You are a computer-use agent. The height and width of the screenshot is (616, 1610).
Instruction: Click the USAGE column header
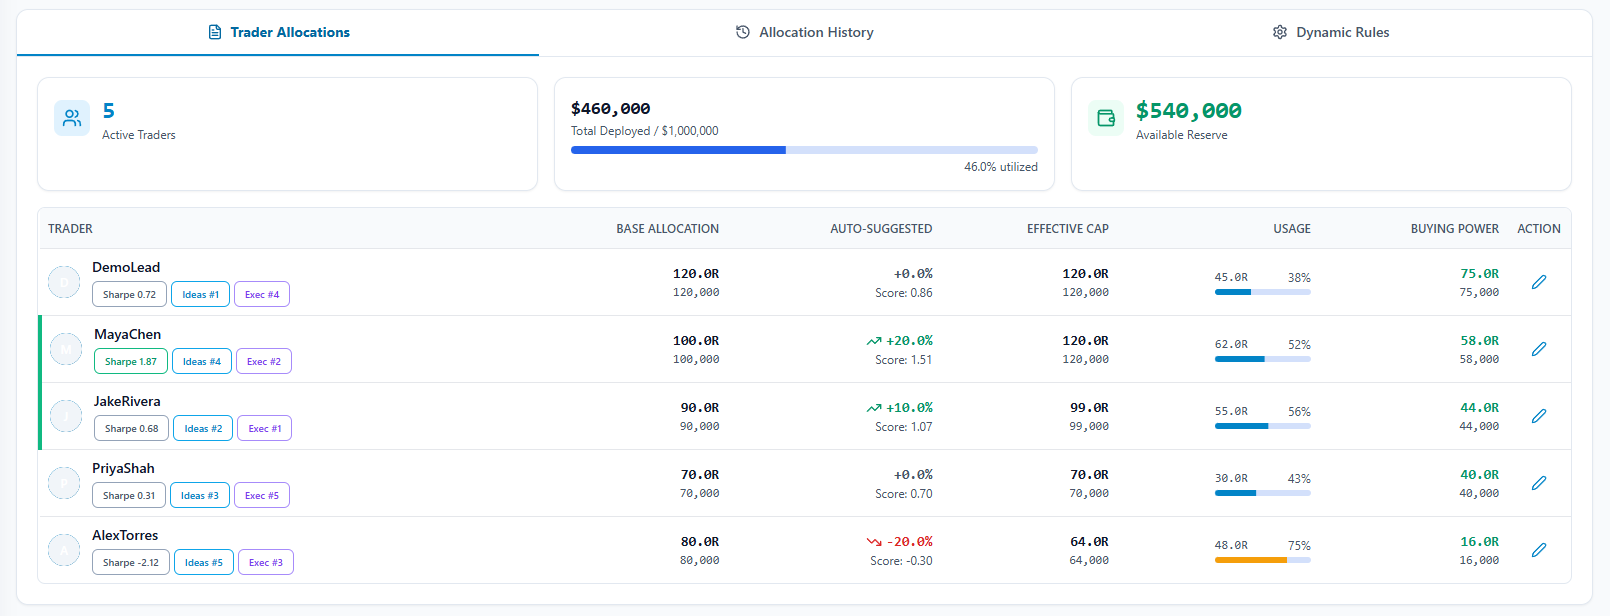pos(1292,229)
